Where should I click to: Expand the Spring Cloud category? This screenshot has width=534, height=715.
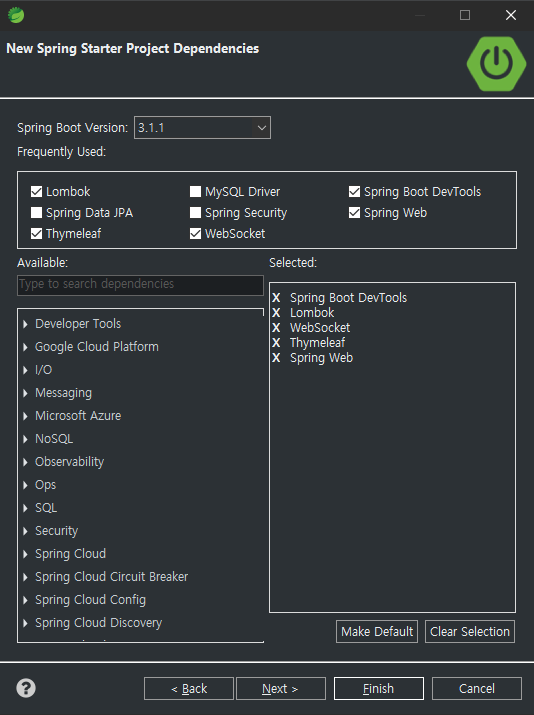(x=26, y=554)
